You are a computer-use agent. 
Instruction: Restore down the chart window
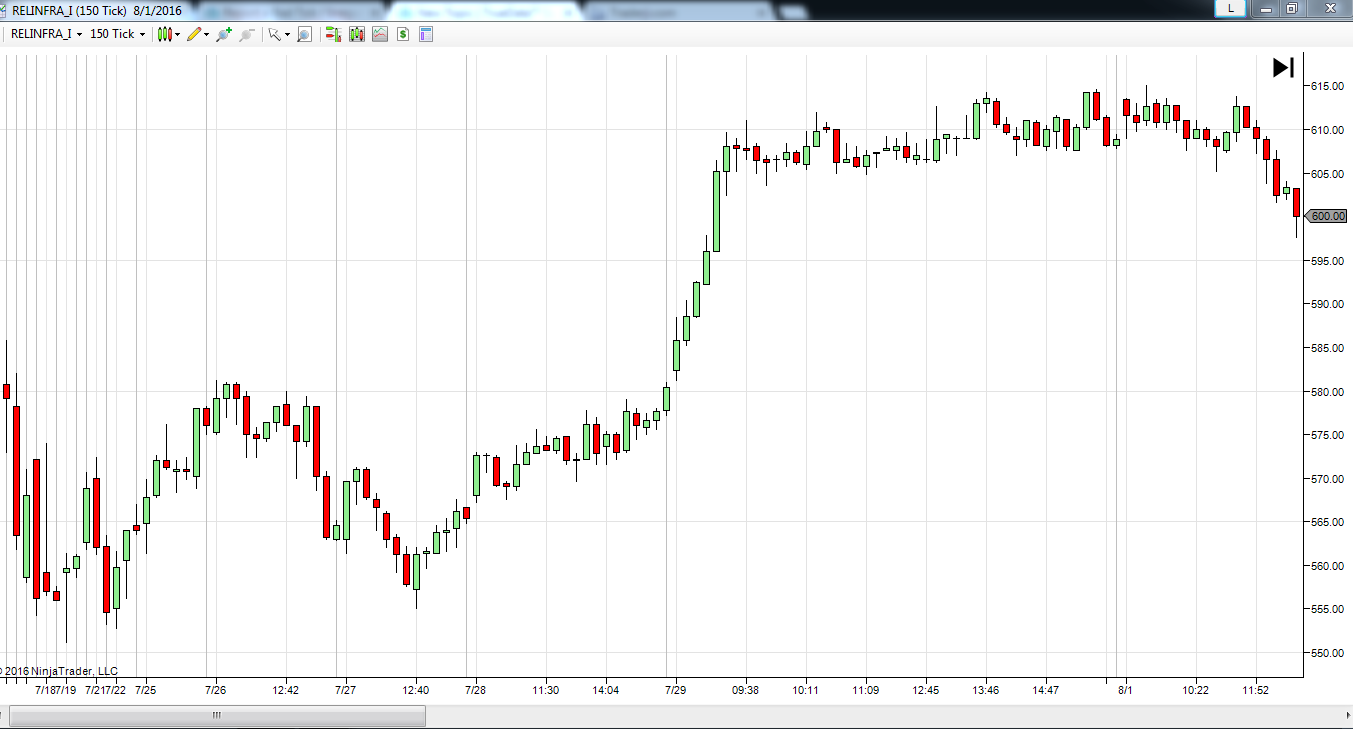[1291, 8]
